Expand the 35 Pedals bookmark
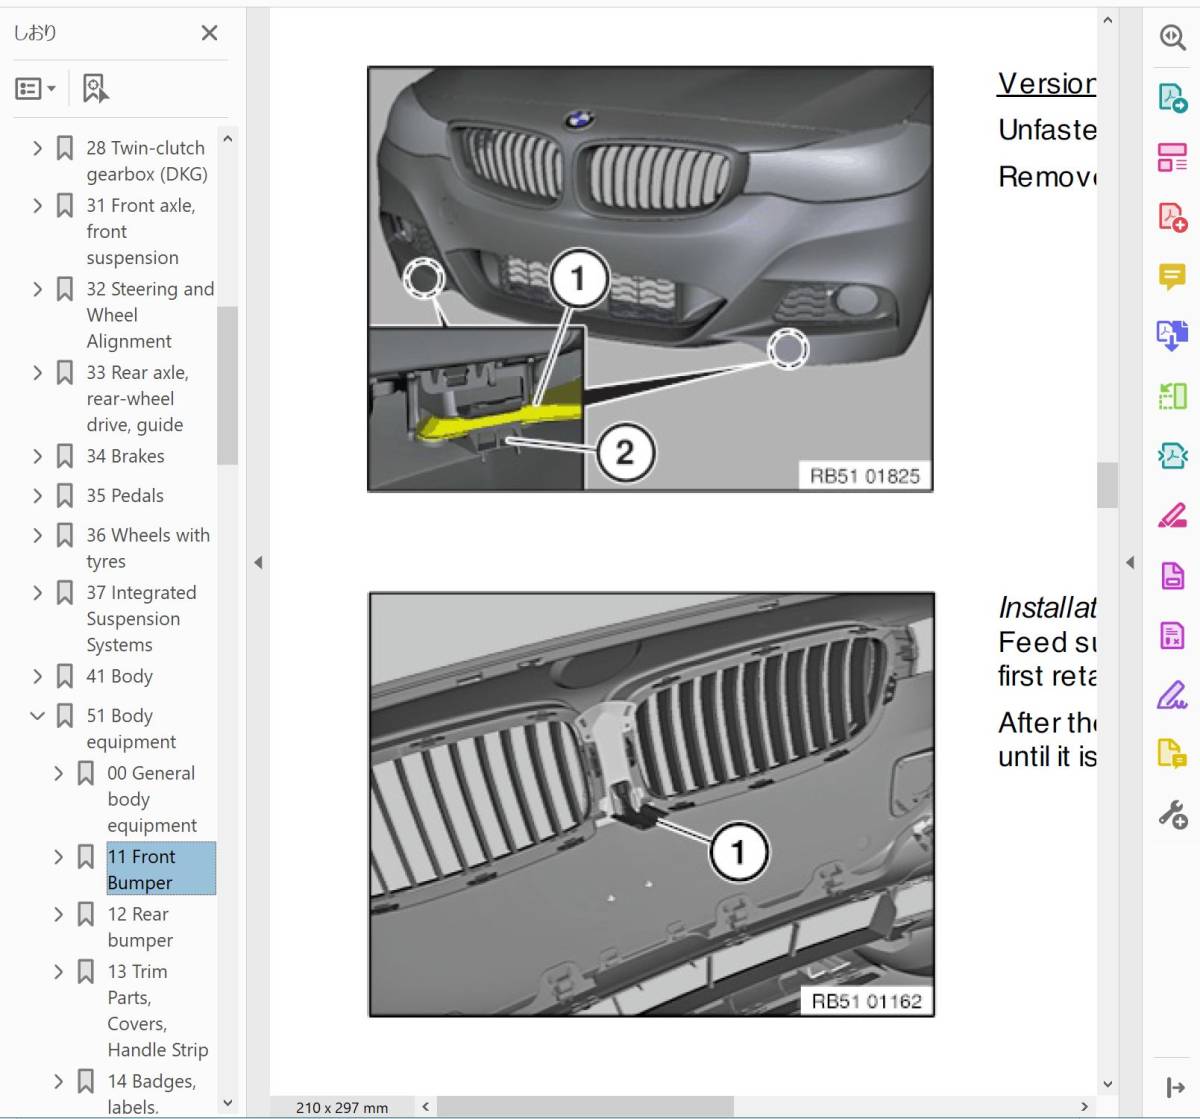This screenshot has height=1119, width=1200. tap(37, 496)
